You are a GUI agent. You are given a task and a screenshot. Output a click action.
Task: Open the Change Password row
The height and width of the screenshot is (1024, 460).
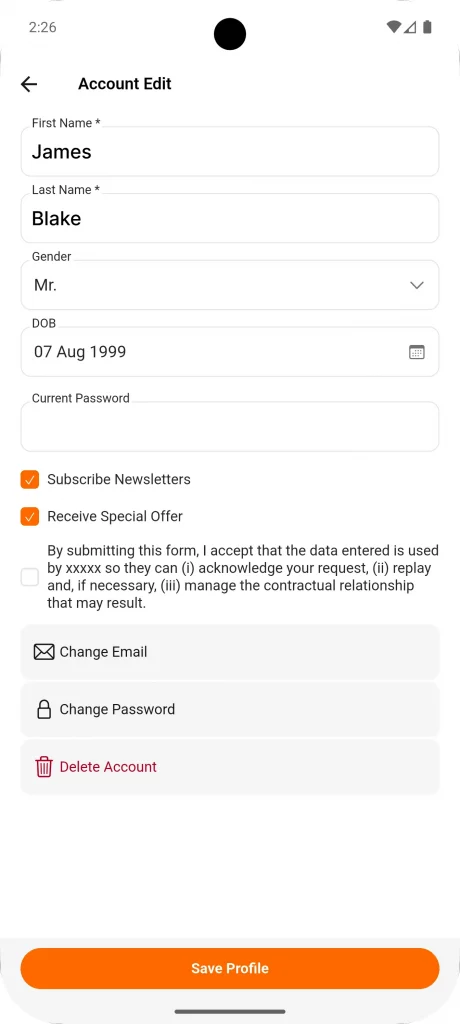click(x=230, y=709)
